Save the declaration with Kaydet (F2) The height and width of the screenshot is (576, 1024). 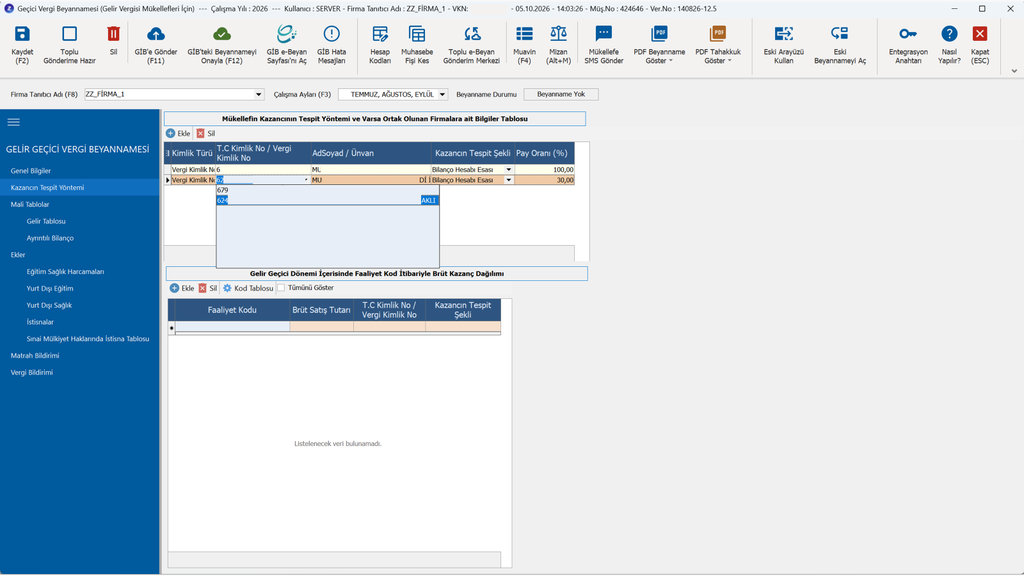(x=22, y=45)
